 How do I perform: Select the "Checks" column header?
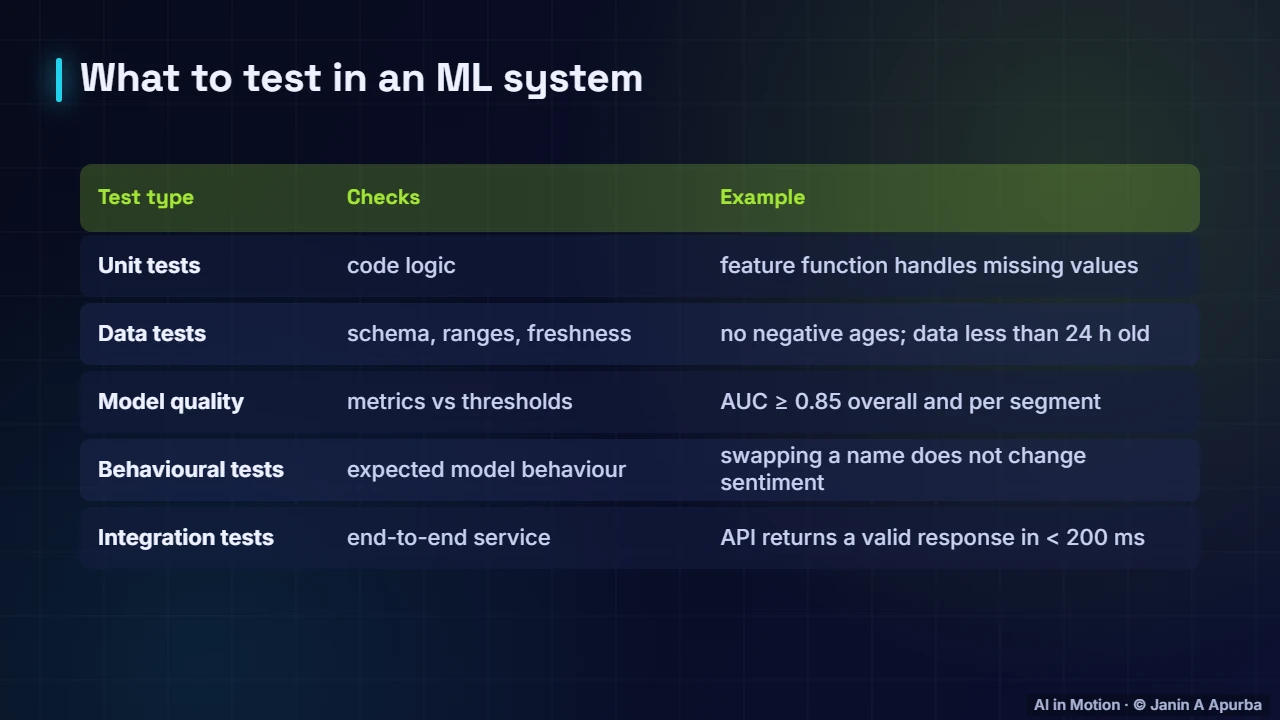(x=383, y=197)
